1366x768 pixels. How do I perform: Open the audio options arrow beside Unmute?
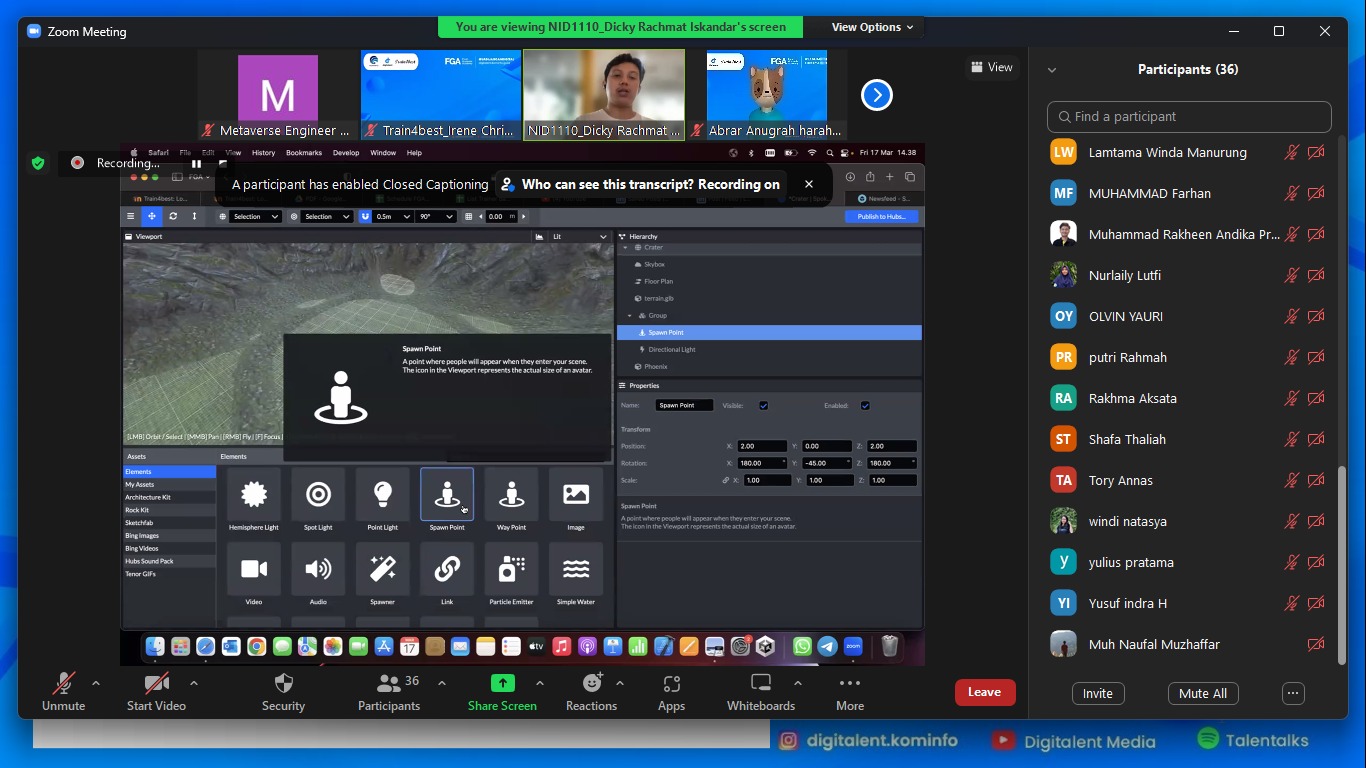tap(96, 683)
